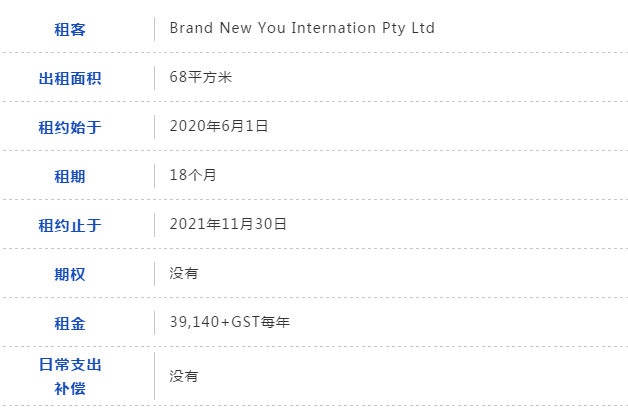The width and height of the screenshot is (628, 415).
Task: Click the 租期 label
Action: [x=70, y=177]
